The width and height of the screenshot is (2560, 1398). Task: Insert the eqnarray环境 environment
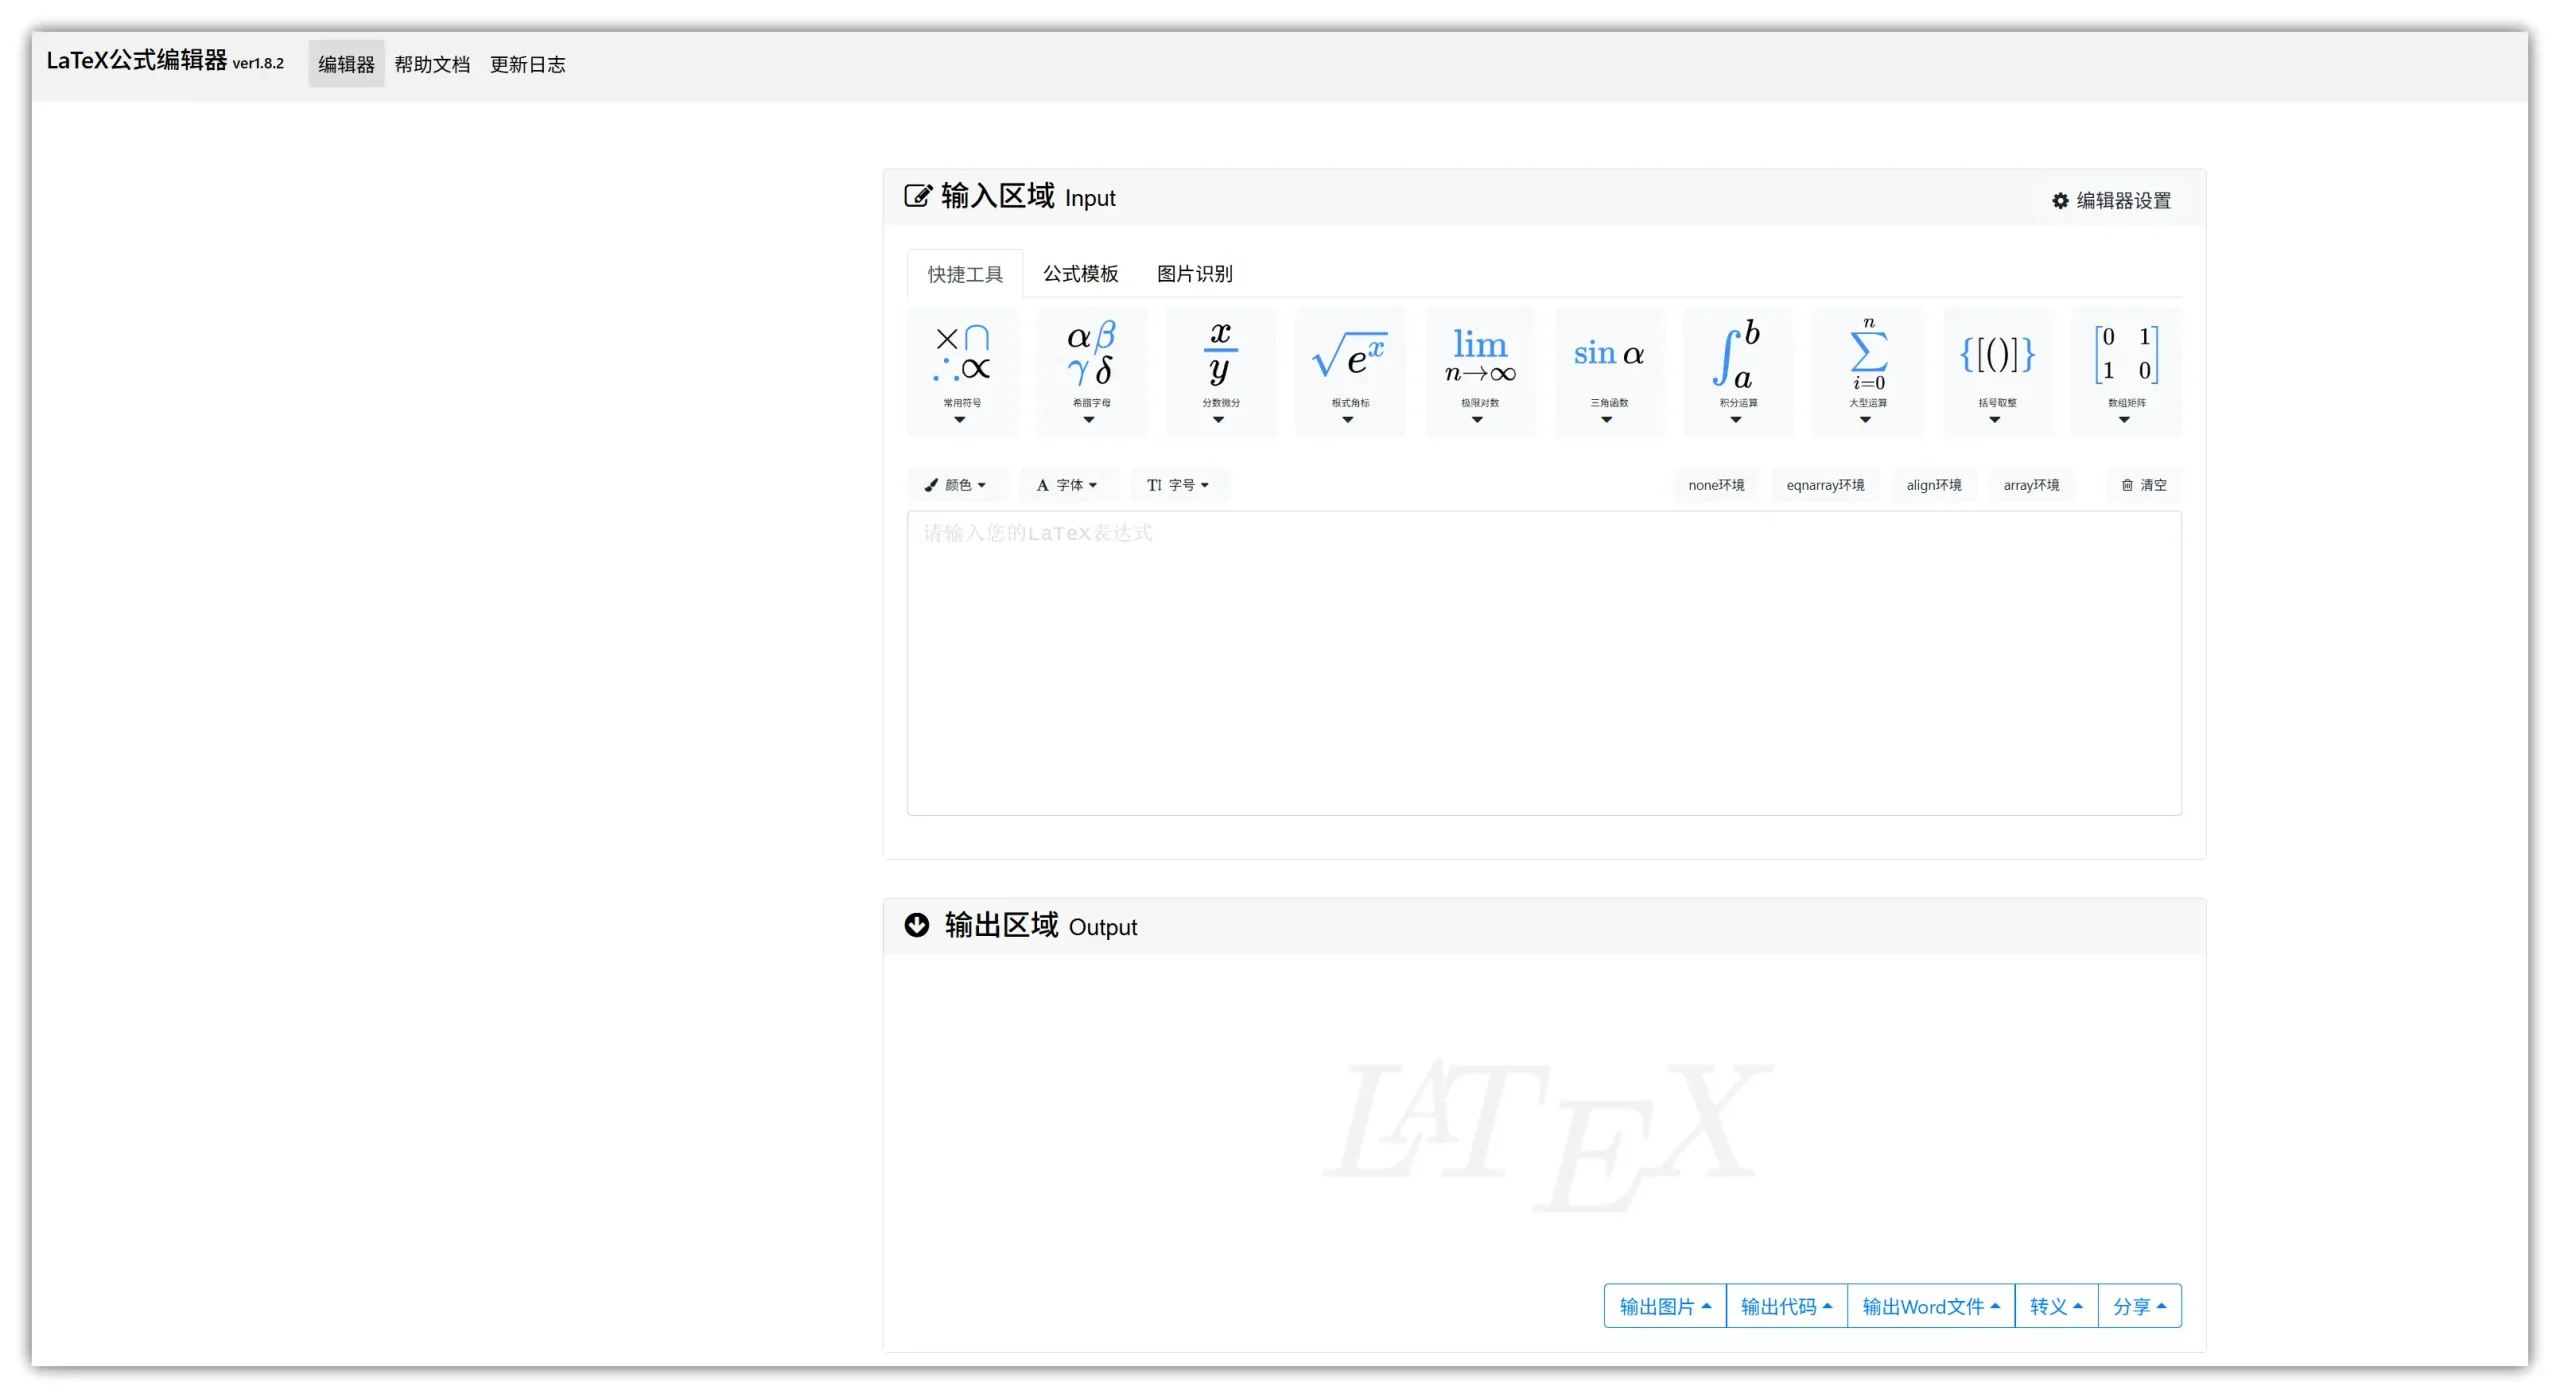[x=1825, y=485]
